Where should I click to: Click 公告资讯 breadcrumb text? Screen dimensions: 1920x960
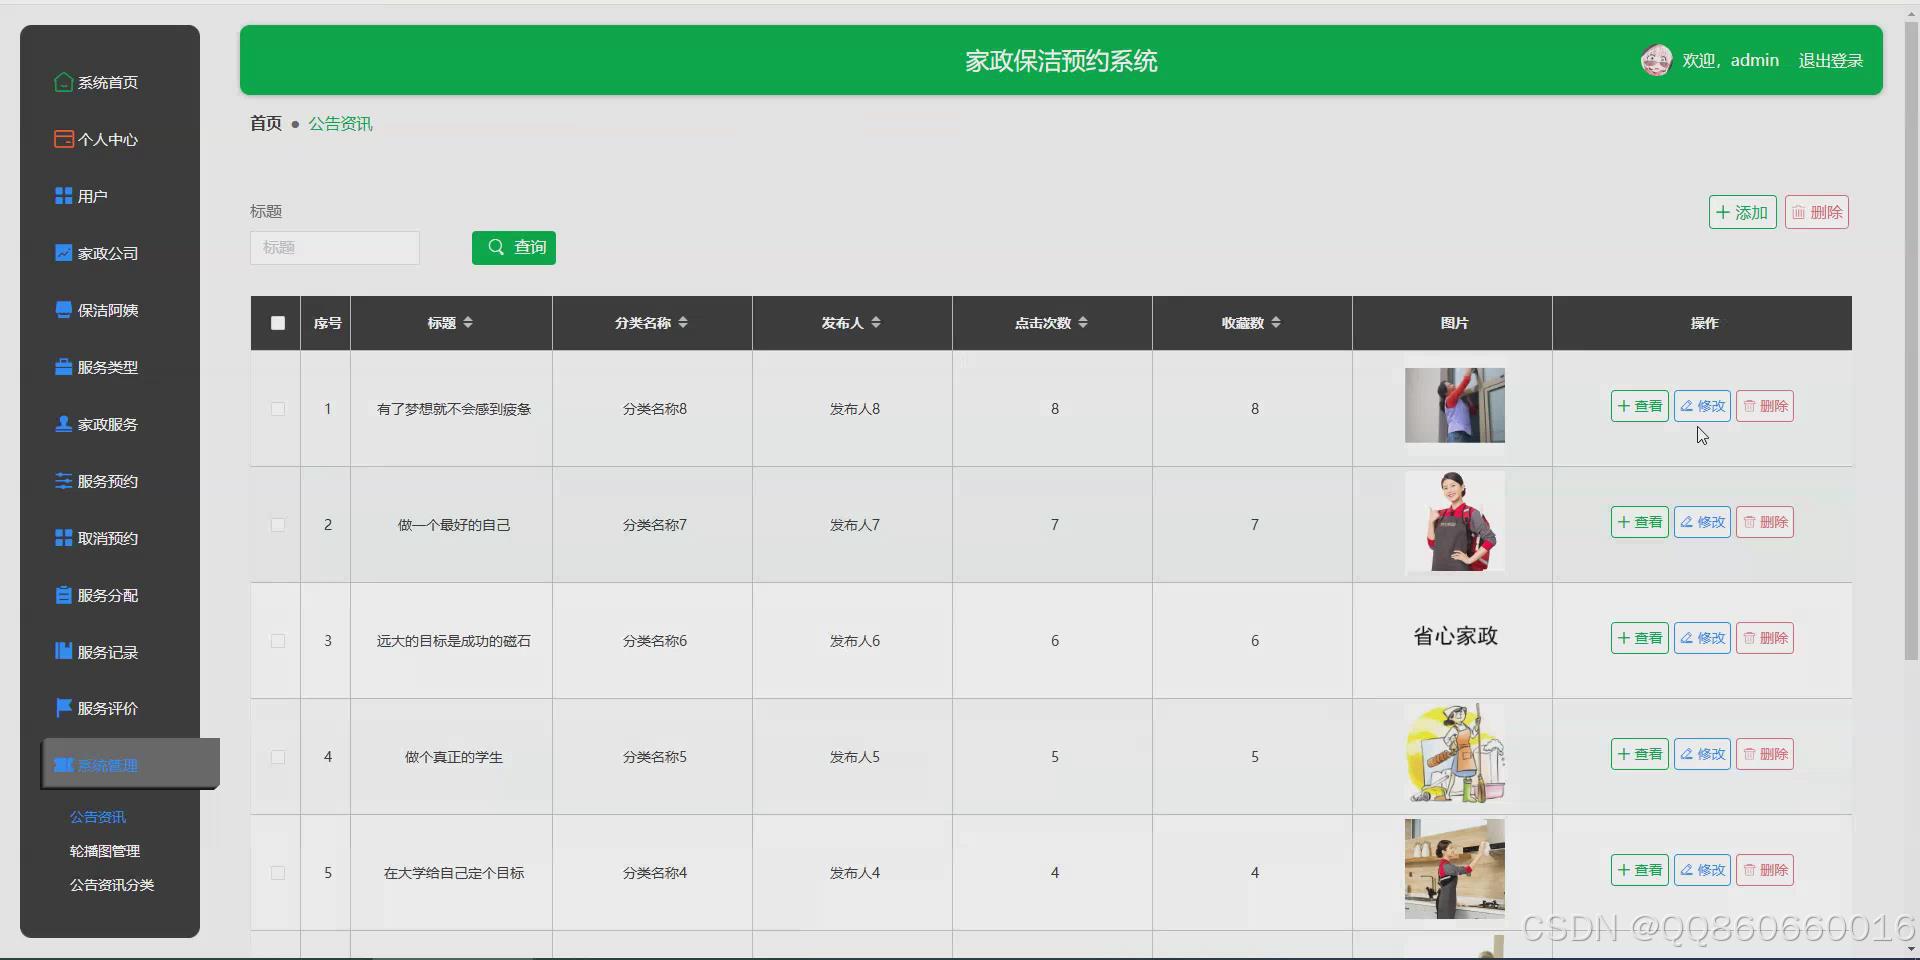pyautogui.click(x=340, y=123)
